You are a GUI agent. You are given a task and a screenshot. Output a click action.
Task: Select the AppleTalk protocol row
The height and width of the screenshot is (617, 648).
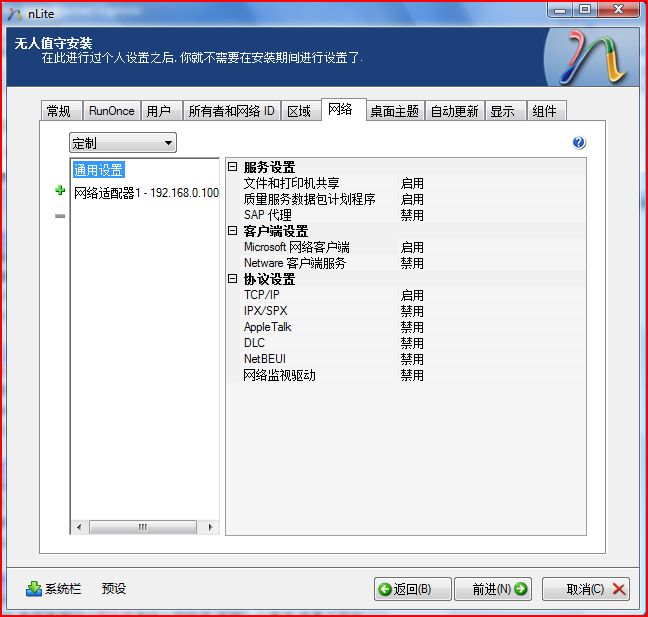pos(406,327)
